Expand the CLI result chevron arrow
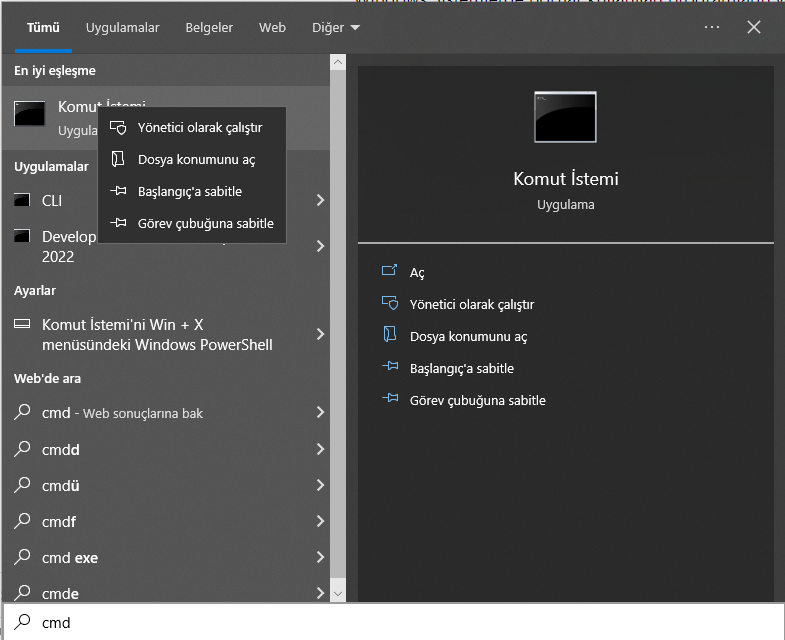This screenshot has width=785, height=640. point(320,201)
